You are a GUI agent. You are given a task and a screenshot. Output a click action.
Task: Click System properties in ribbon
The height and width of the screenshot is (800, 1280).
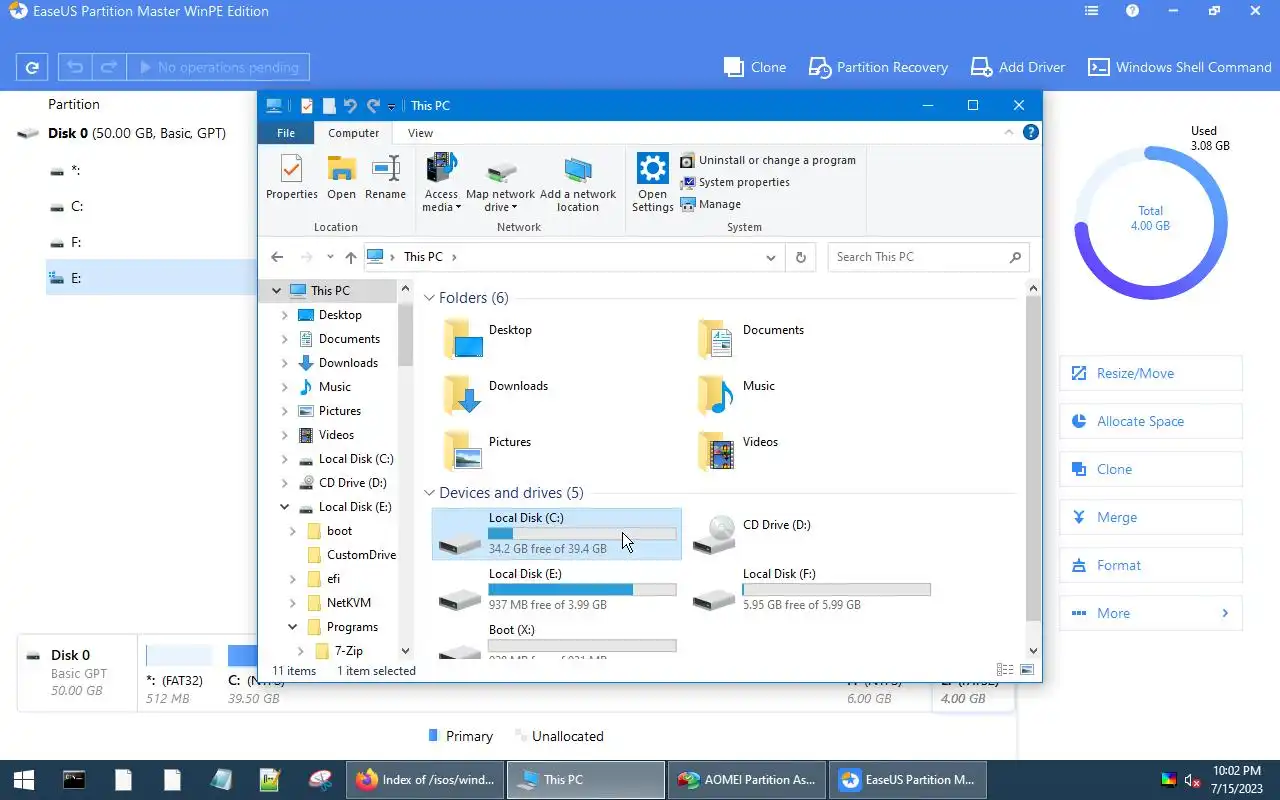click(735, 182)
